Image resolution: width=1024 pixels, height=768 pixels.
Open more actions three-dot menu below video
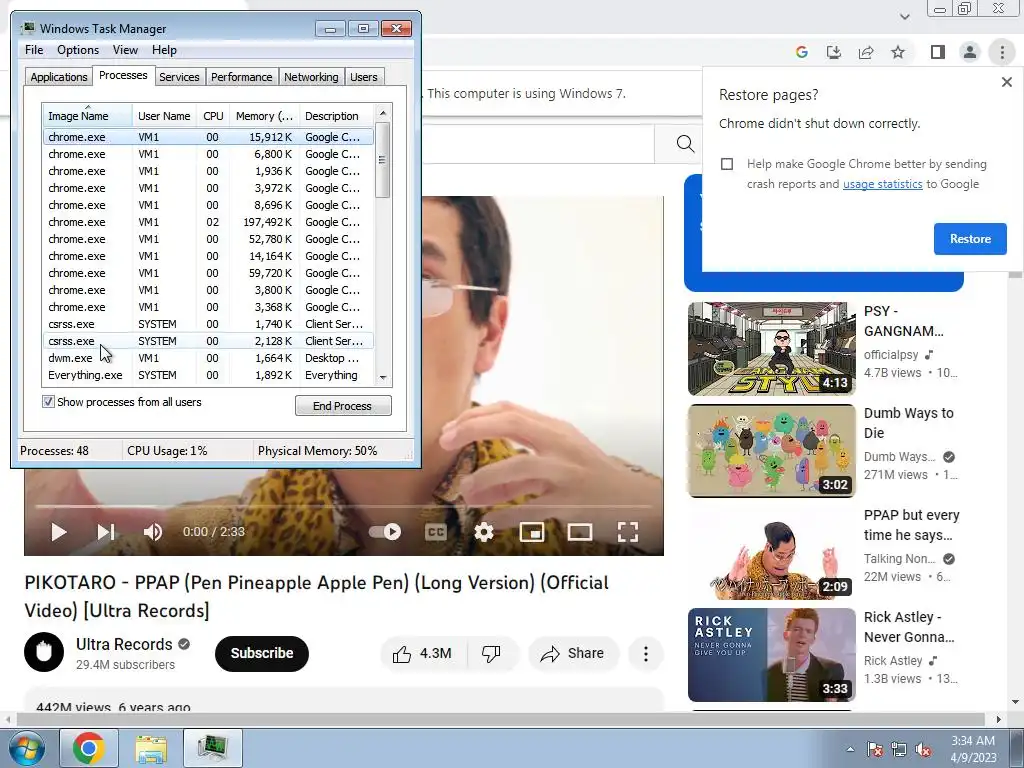[646, 654]
